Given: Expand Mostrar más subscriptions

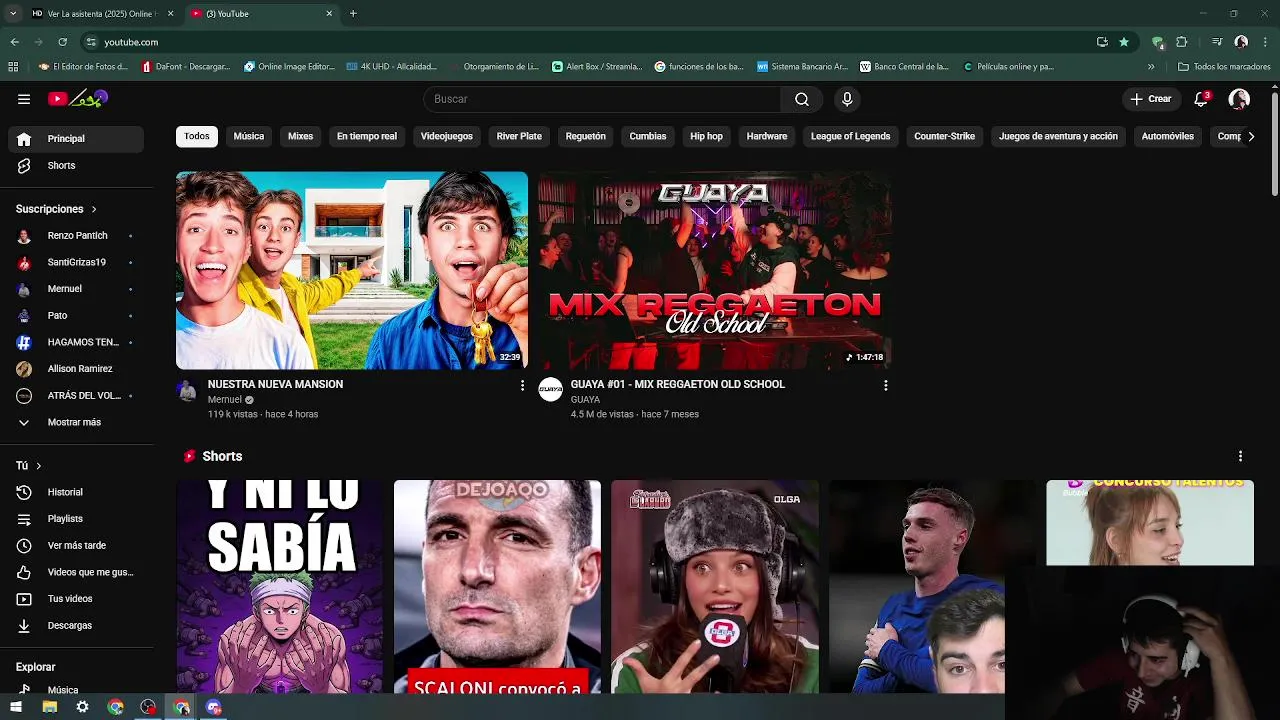Looking at the screenshot, I should click(76, 422).
